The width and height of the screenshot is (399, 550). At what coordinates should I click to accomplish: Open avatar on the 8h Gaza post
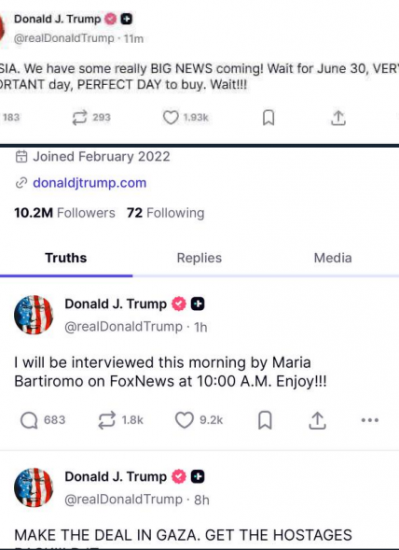click(x=34, y=487)
